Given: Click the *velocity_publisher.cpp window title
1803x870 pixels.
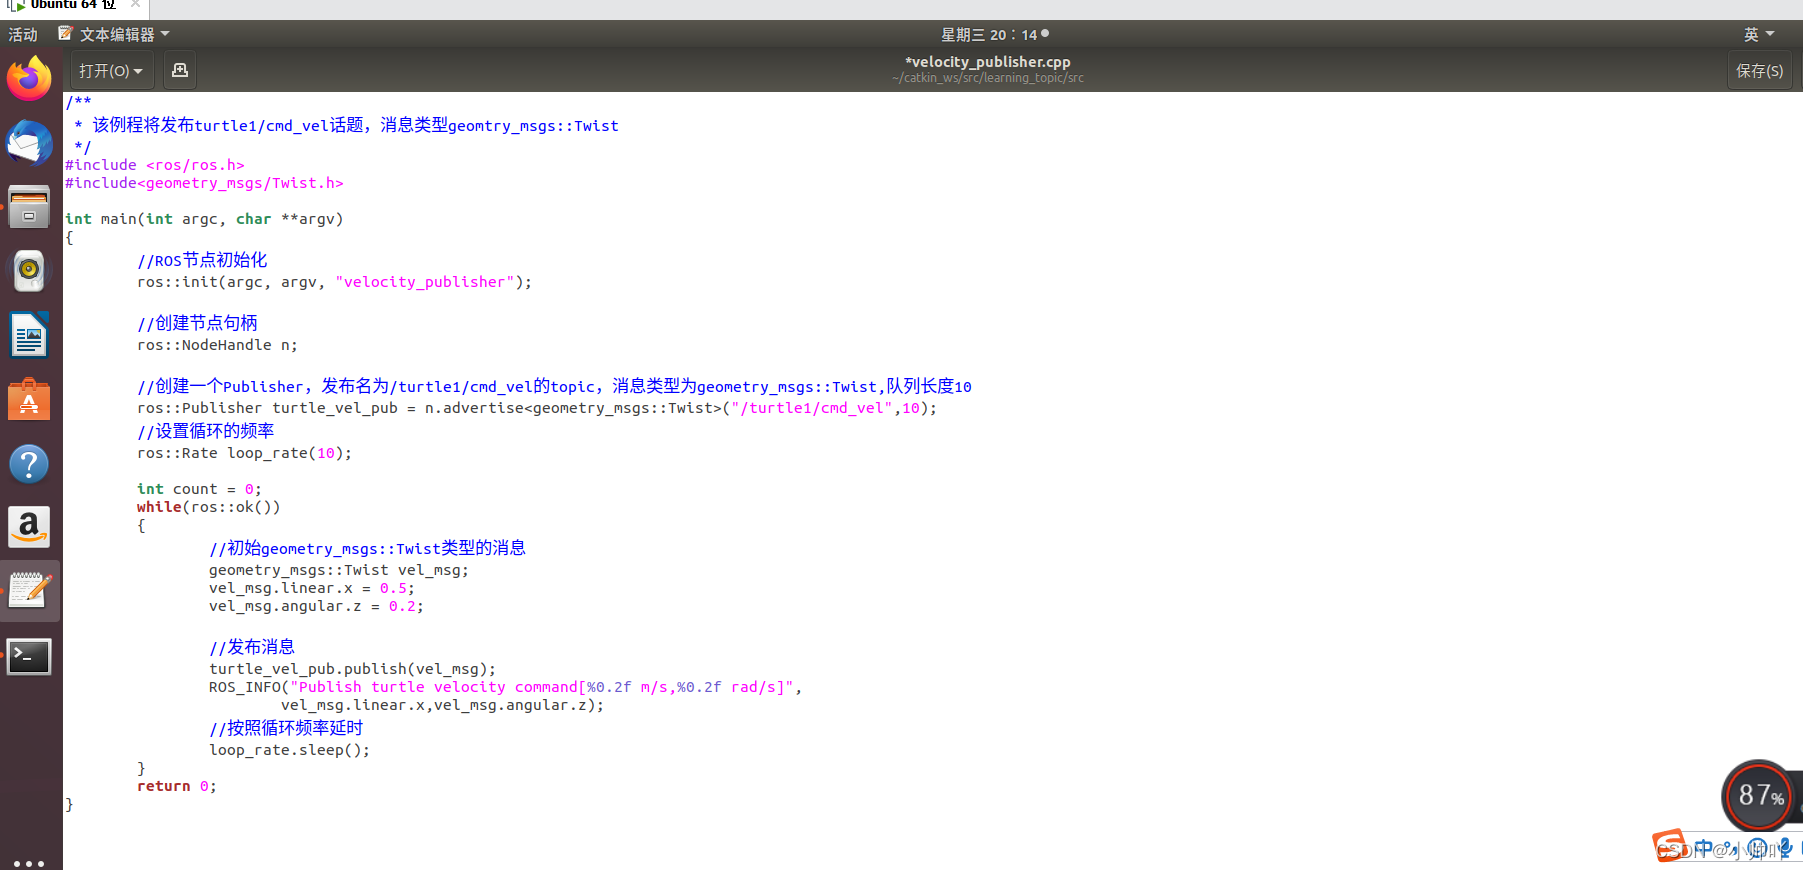Looking at the screenshot, I should pyautogui.click(x=988, y=62).
